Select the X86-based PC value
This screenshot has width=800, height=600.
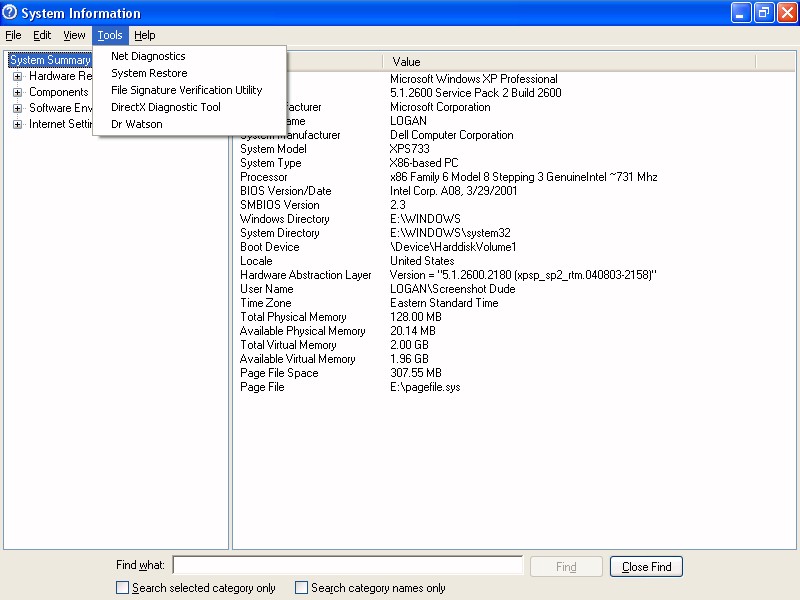click(x=424, y=163)
